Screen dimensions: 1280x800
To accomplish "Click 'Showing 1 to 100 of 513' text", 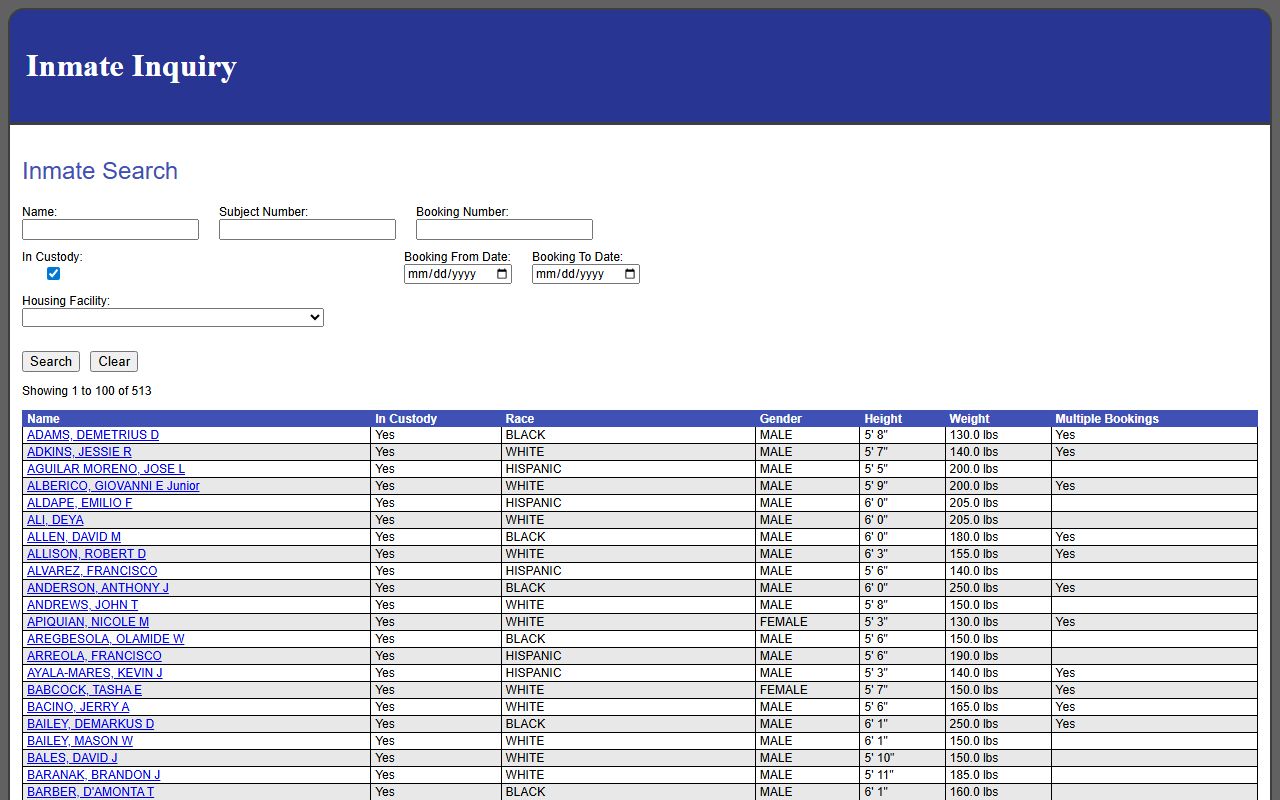I will pos(87,391).
